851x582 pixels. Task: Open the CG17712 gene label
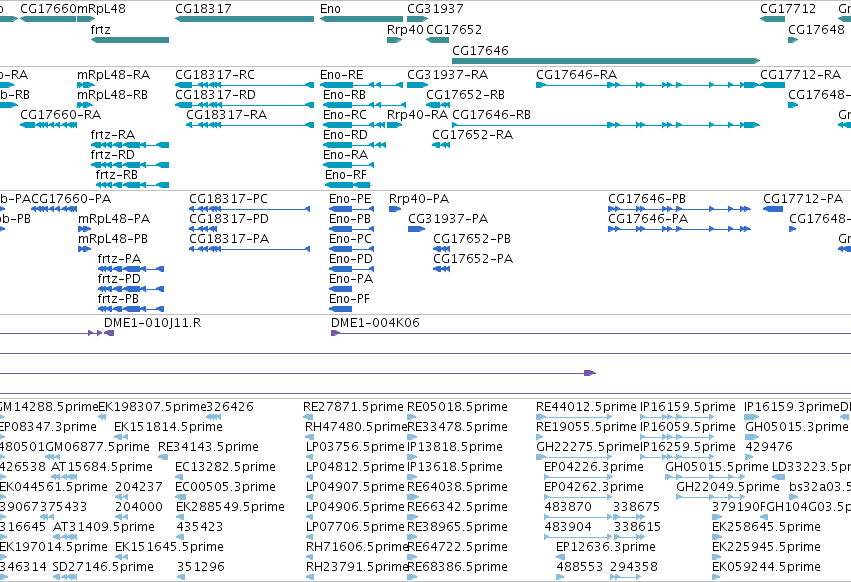click(x=788, y=9)
